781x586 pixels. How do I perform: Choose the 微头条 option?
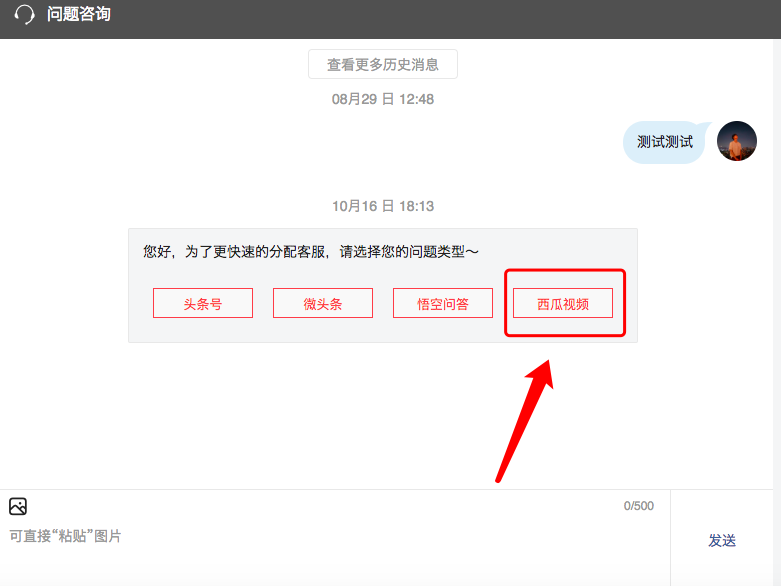(323, 303)
